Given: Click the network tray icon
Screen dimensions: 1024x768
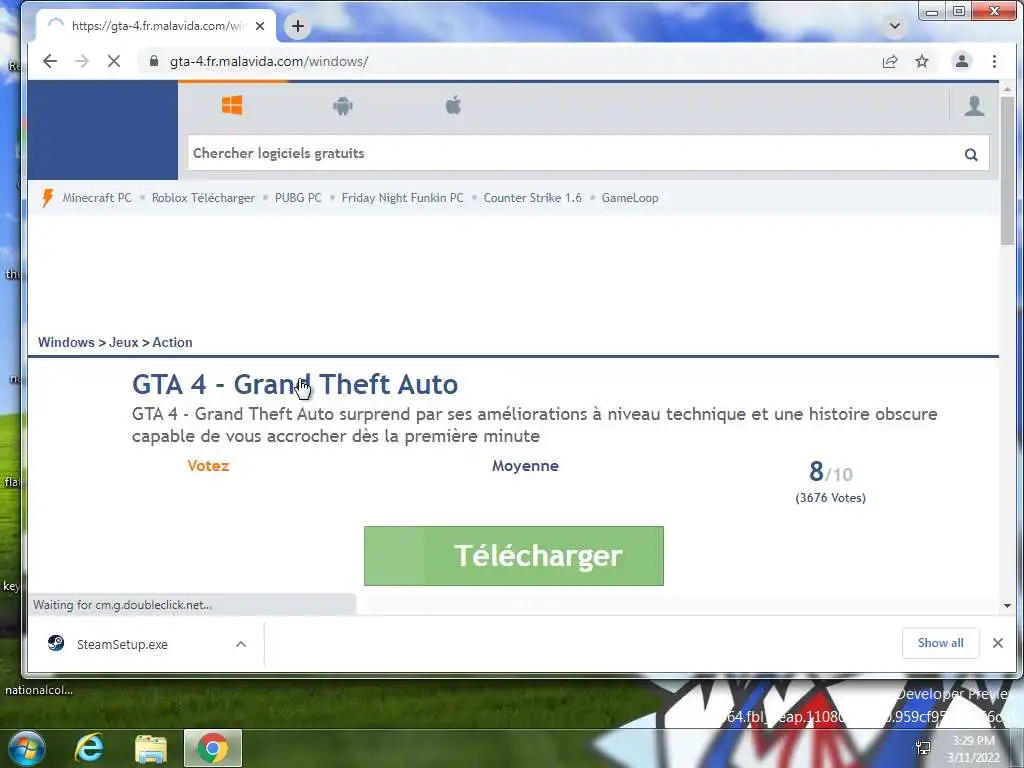Looking at the screenshot, I should click(x=923, y=748).
